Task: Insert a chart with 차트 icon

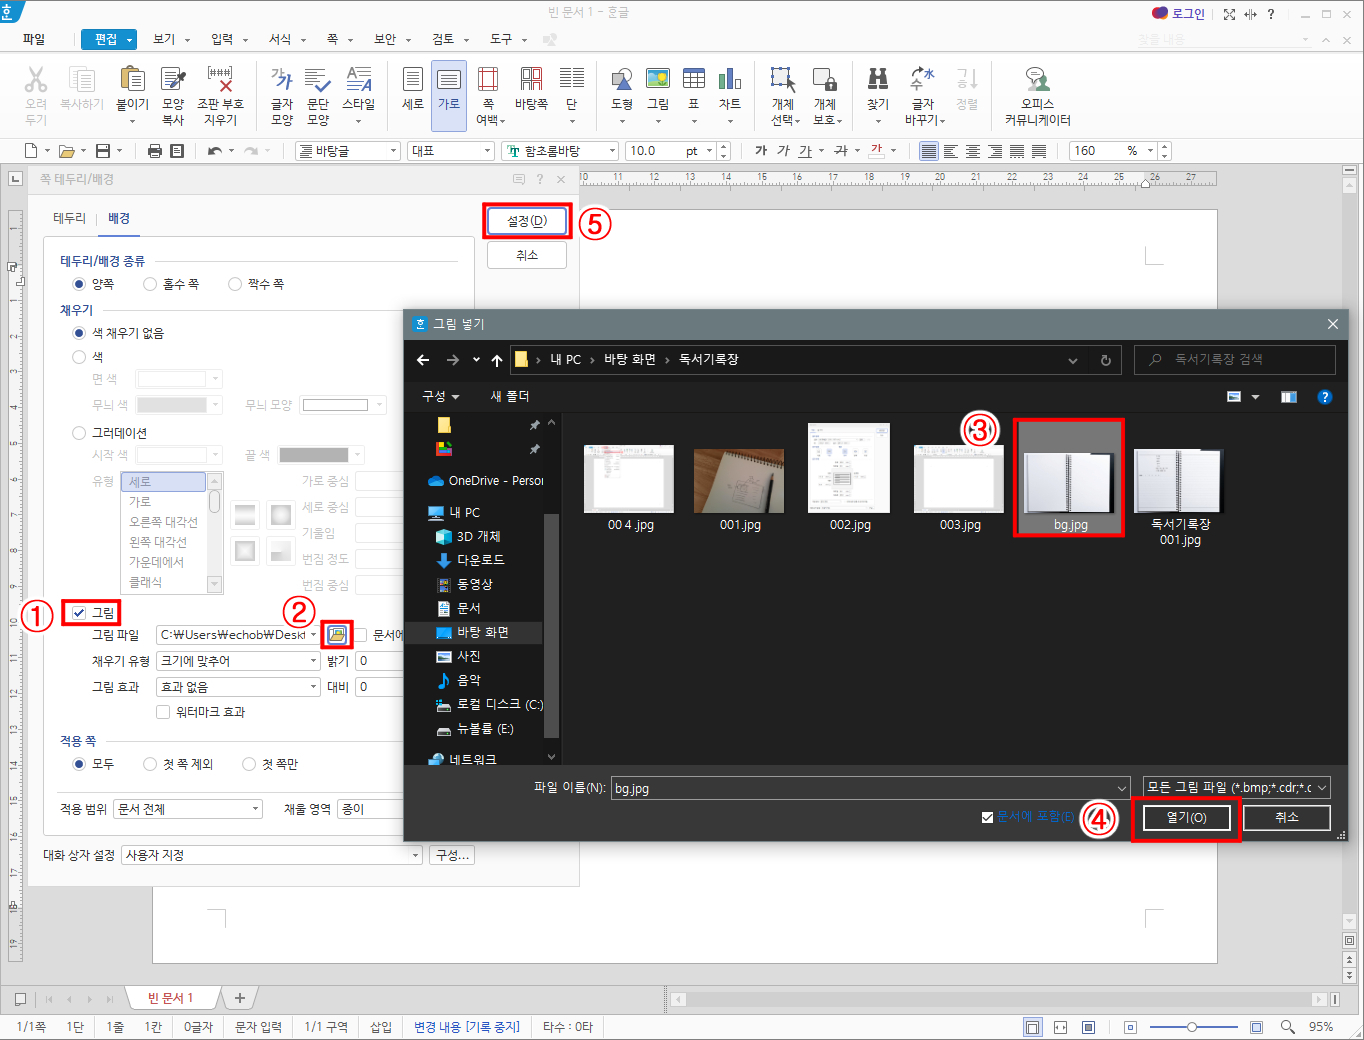Action: coord(730,80)
